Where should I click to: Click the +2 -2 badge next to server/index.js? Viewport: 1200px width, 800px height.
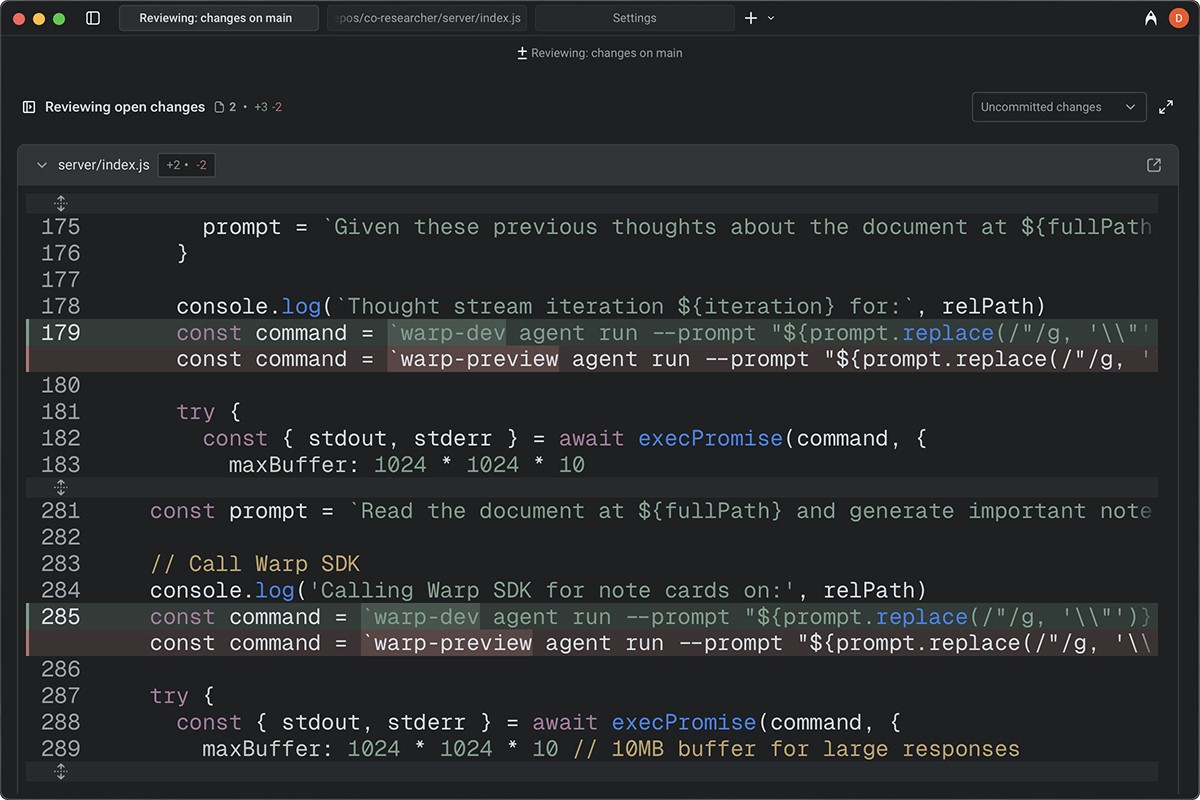point(186,165)
